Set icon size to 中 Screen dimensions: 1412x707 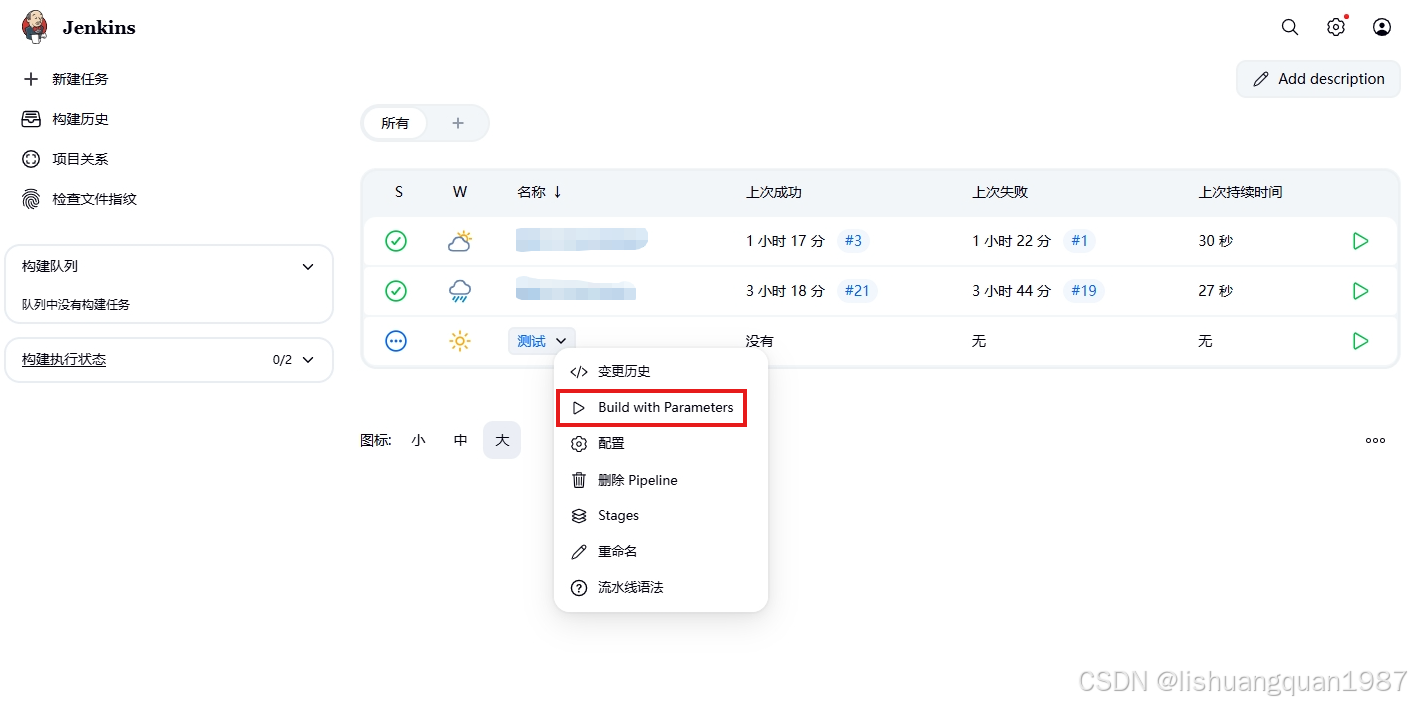tap(460, 440)
